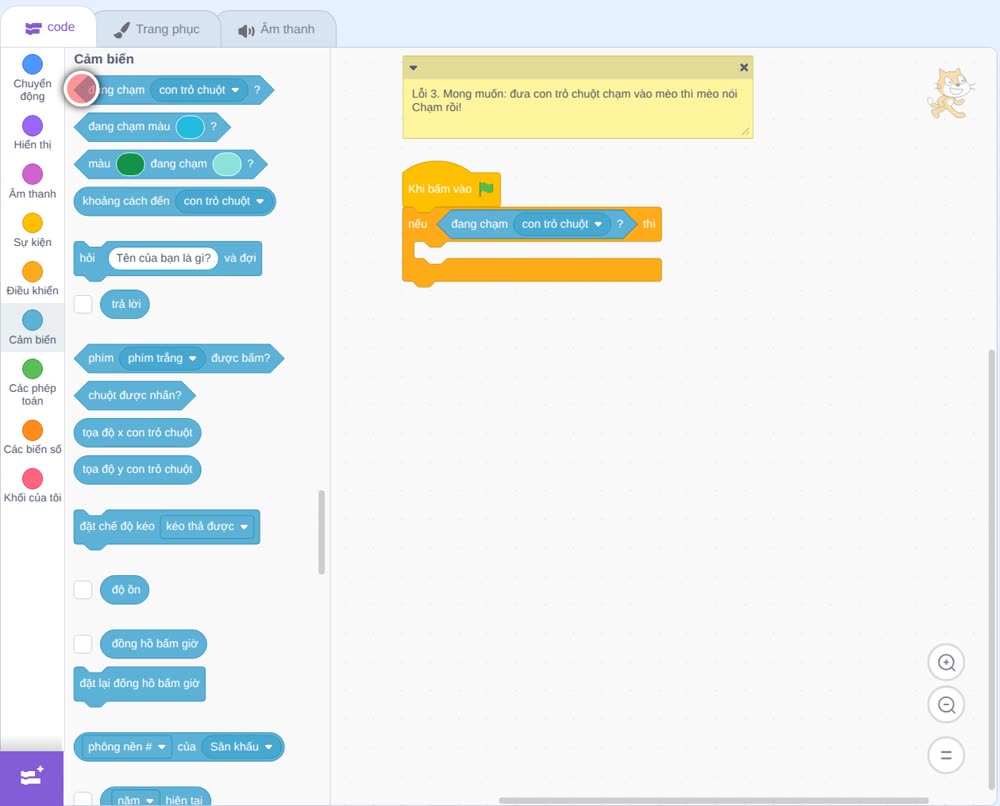Open the Chuyển động category circle
This screenshot has width=1000, height=806.
[x=33, y=64]
